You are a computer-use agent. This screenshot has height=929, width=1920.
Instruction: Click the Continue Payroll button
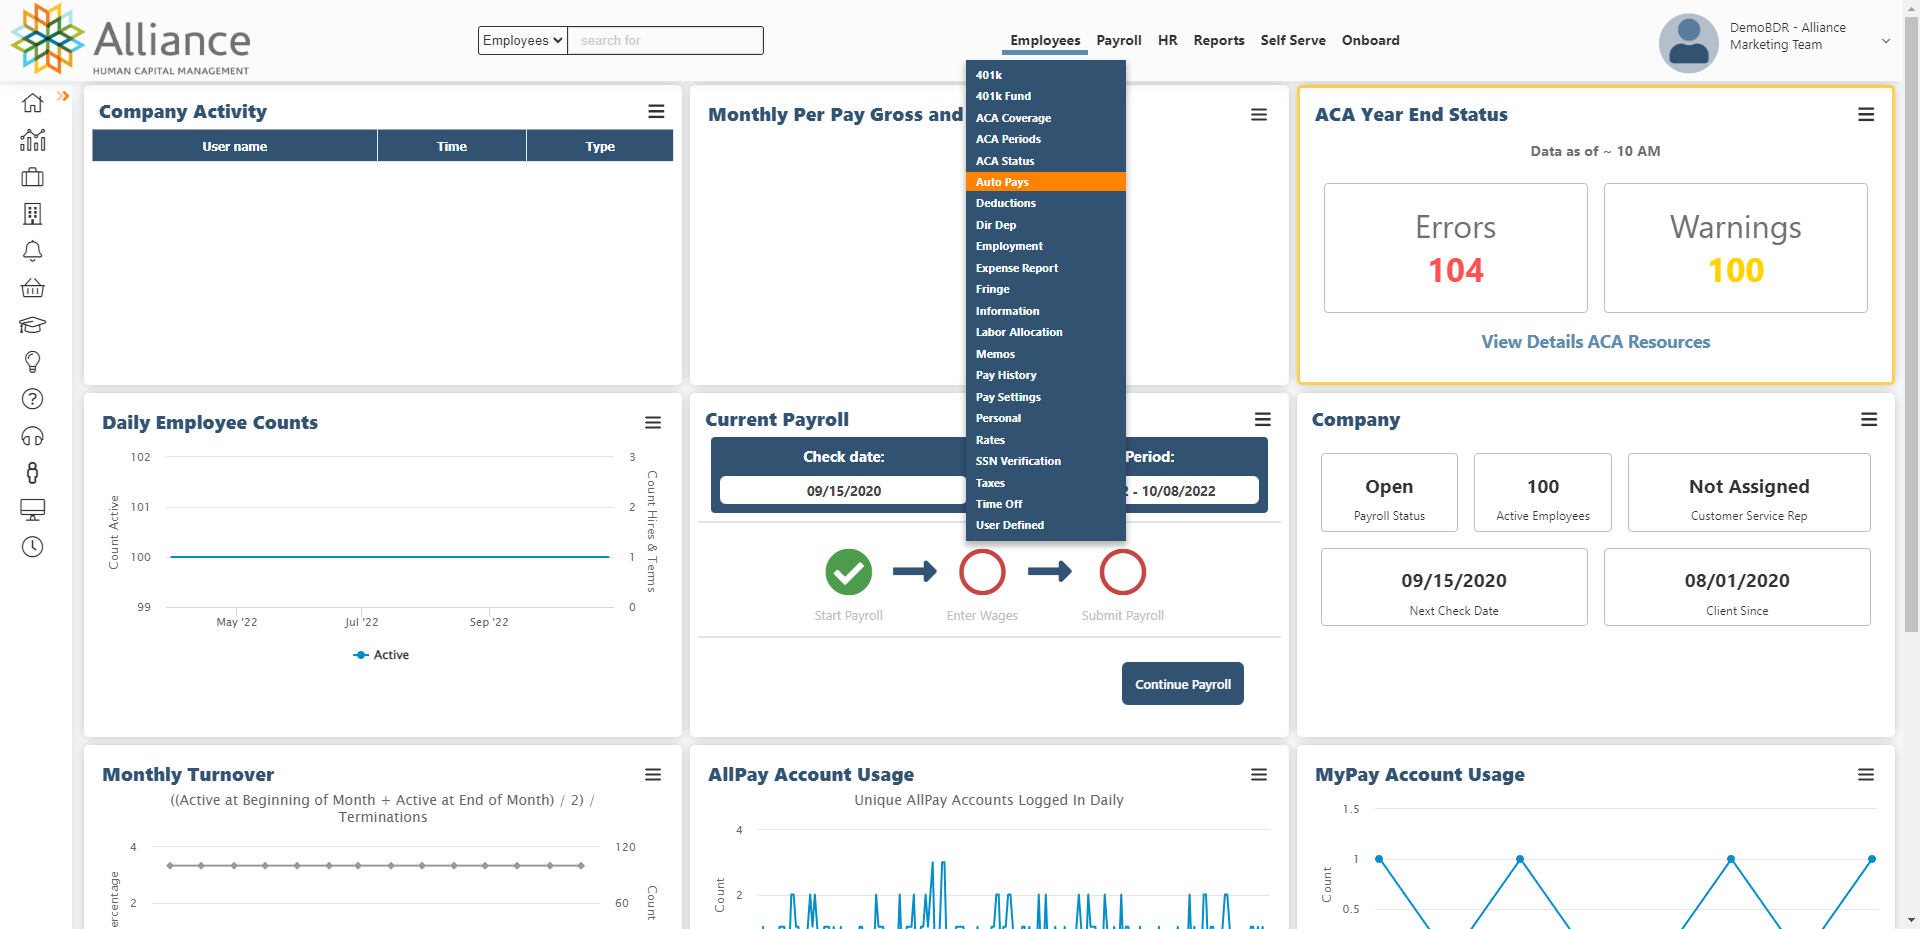coord(1182,684)
